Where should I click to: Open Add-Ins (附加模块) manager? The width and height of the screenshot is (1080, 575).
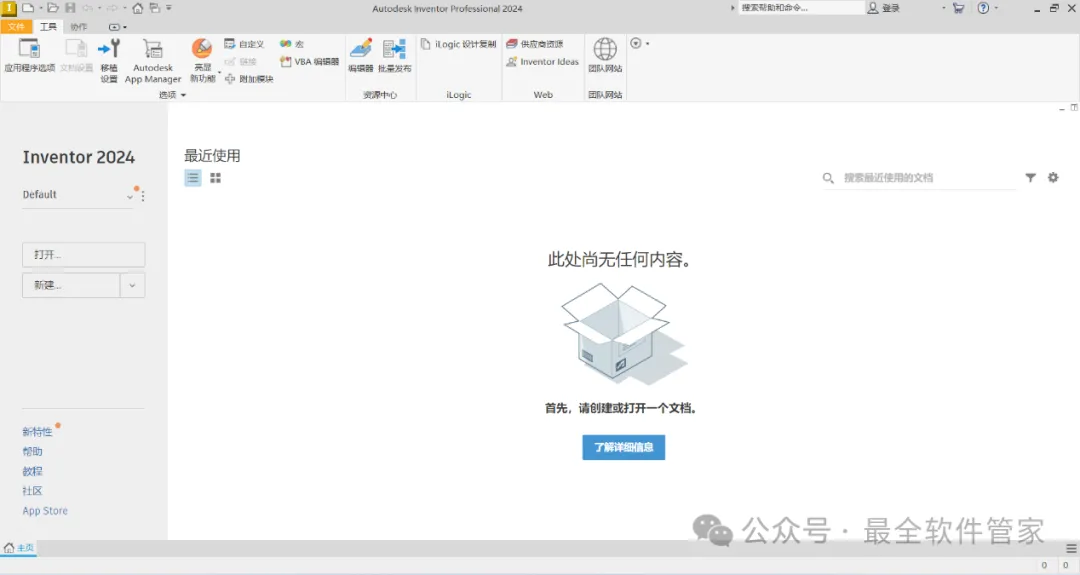coord(249,79)
